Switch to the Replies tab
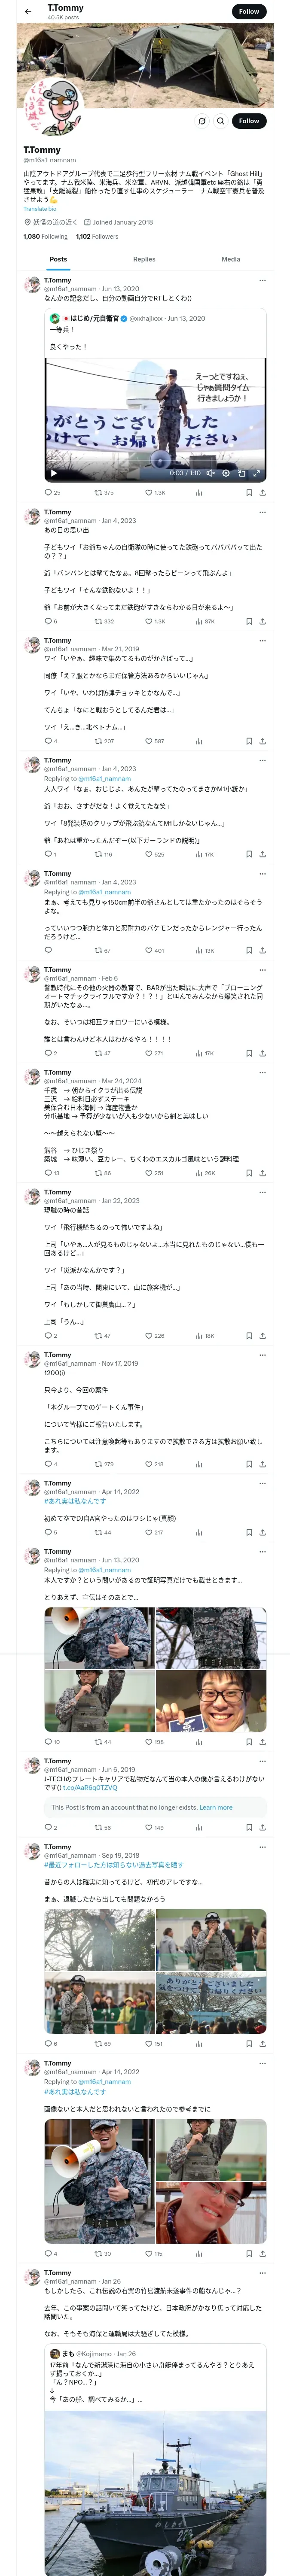This screenshot has width=290, height=2576. point(144,259)
